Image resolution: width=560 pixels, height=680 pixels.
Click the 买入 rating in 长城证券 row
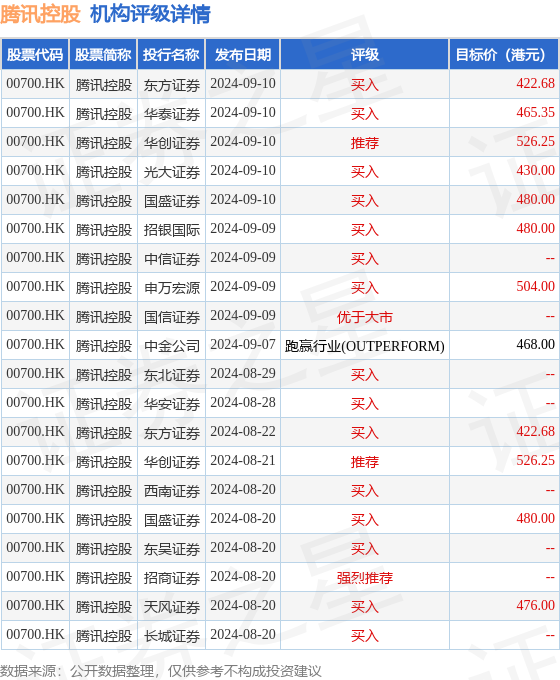365,636
